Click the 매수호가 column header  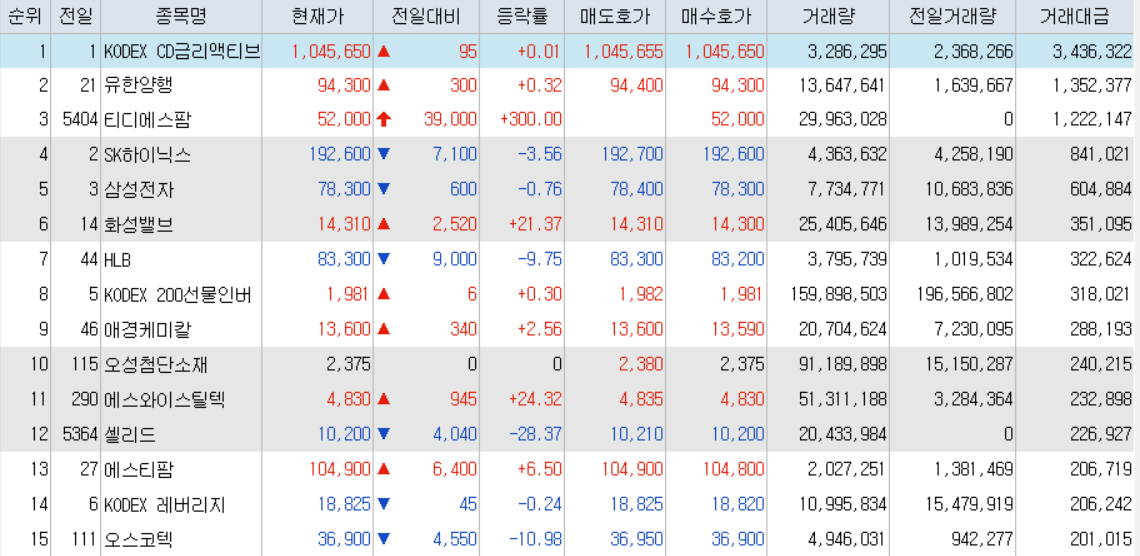point(717,17)
